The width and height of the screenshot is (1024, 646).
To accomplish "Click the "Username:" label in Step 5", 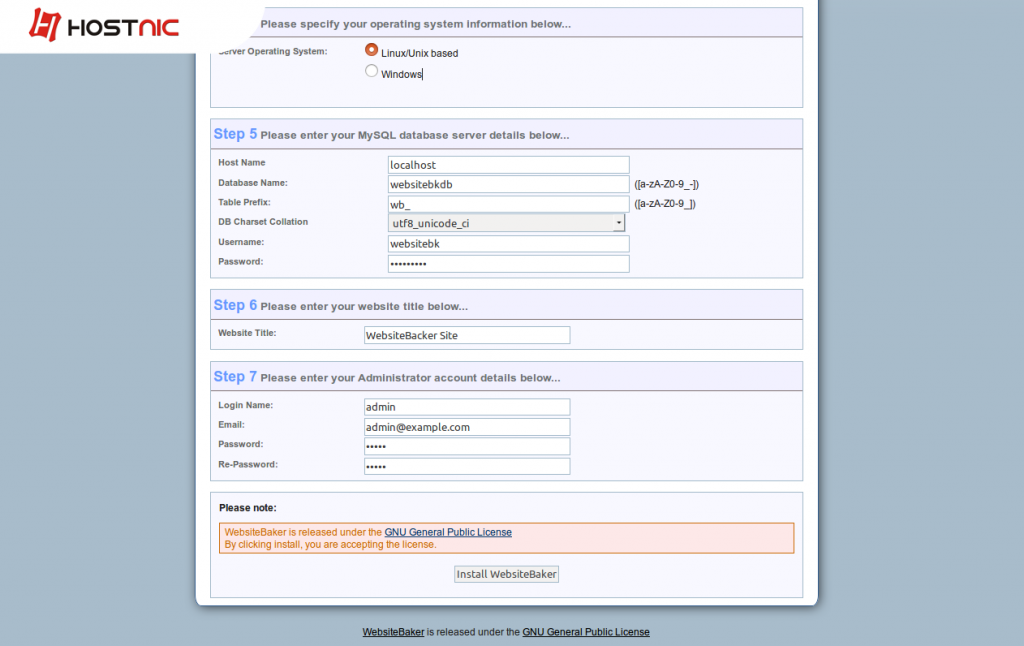I will 241,242.
